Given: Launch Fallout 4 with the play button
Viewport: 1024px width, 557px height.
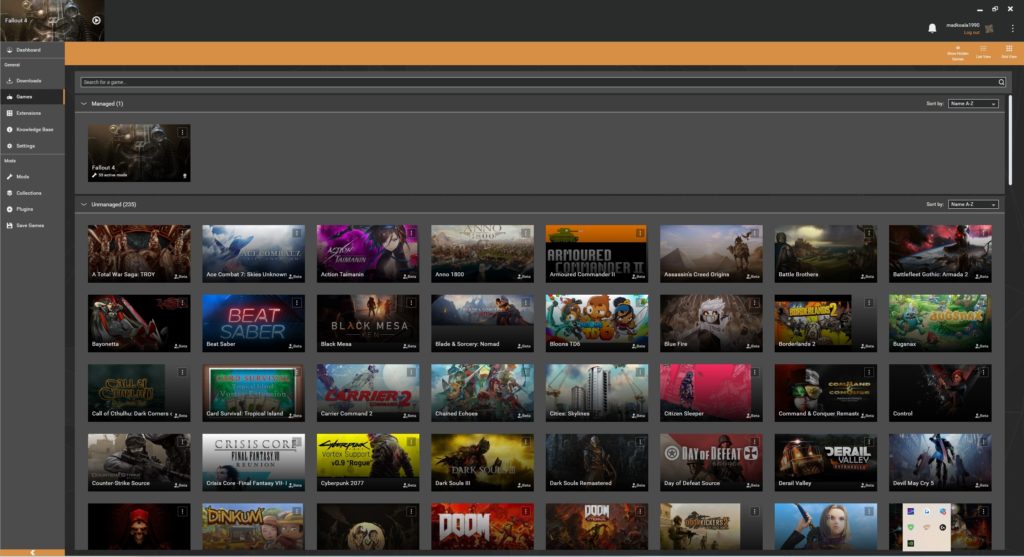Looking at the screenshot, I should 96,20.
